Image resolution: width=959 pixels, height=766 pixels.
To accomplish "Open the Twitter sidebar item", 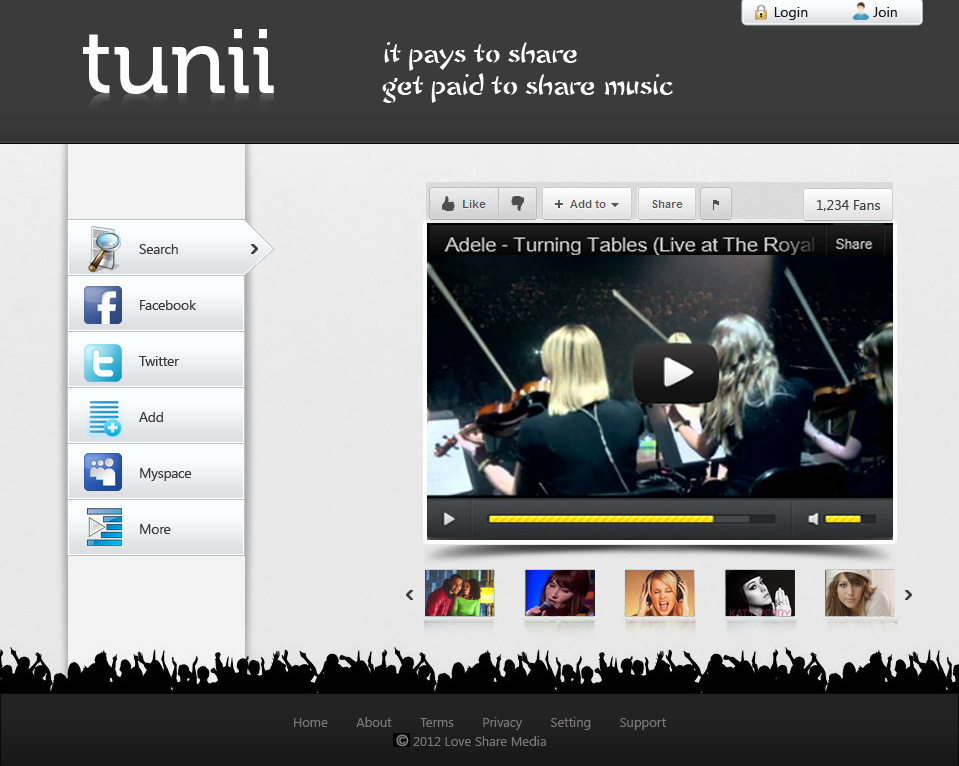I will click(x=156, y=360).
